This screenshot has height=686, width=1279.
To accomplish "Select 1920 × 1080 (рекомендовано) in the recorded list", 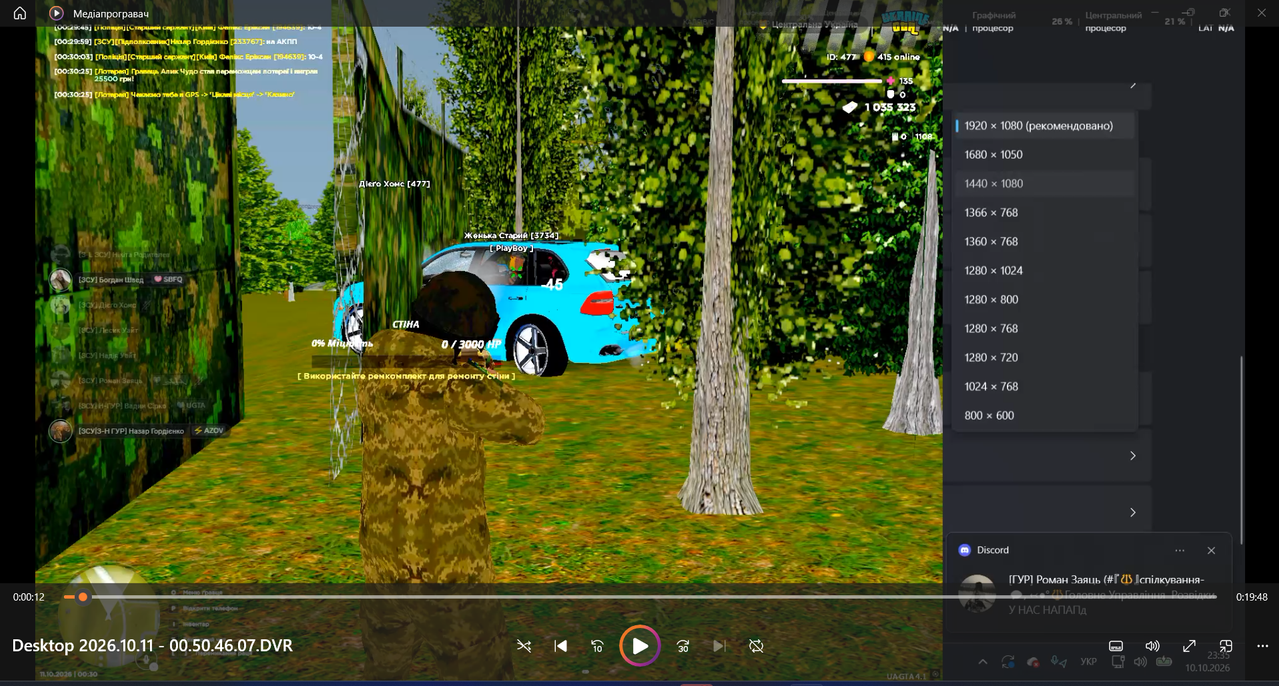I will [x=1045, y=126].
